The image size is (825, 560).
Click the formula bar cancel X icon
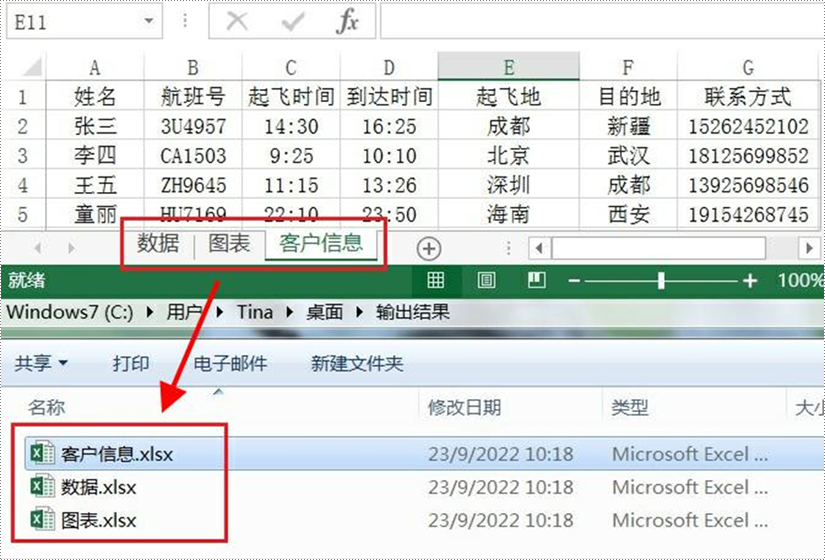(x=237, y=22)
